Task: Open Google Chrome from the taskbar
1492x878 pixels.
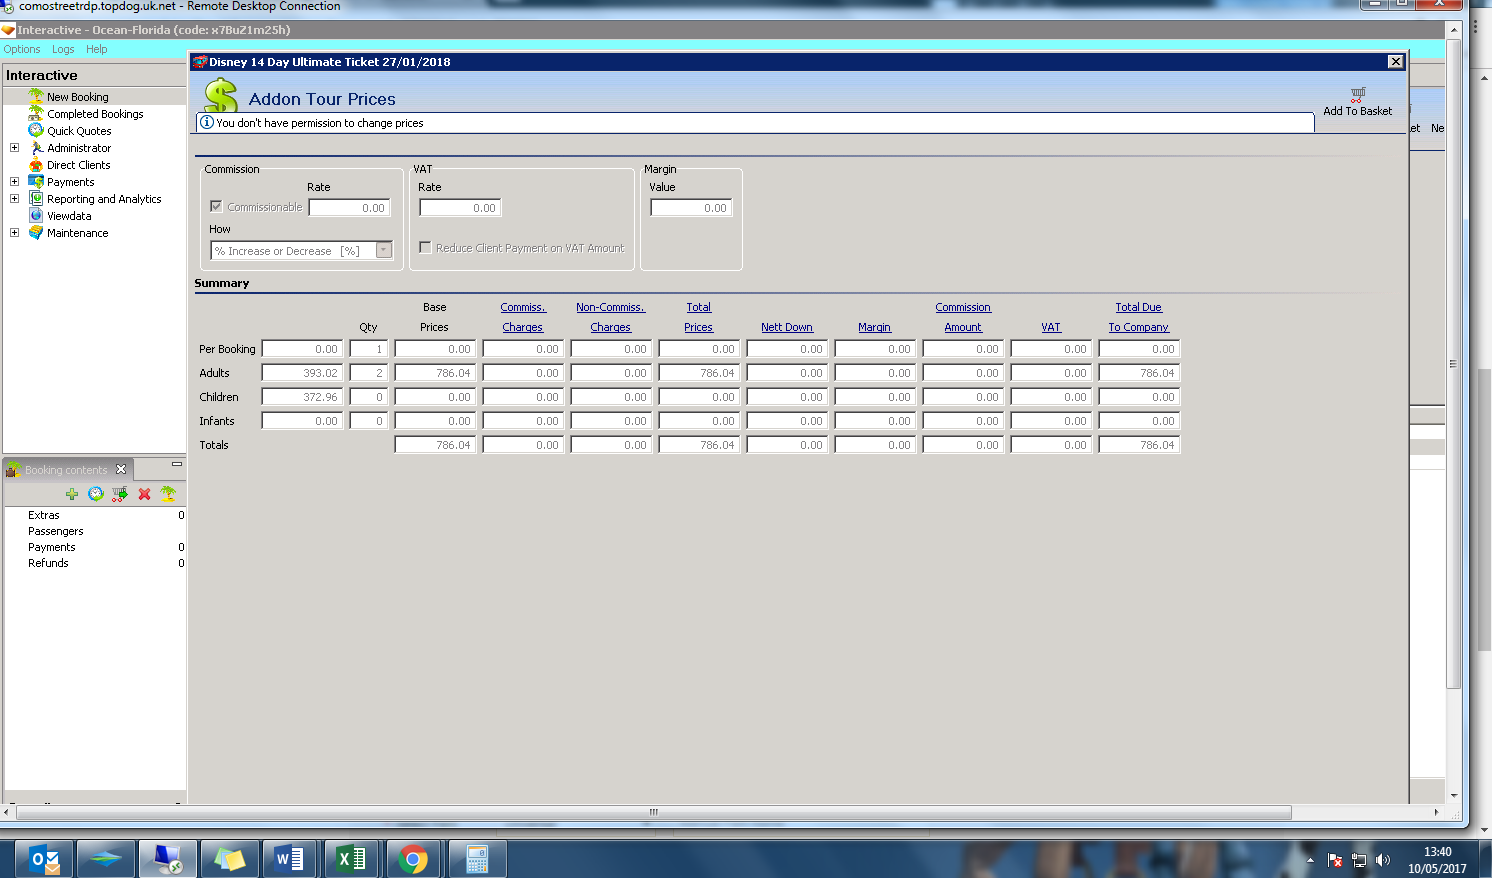Action: (413, 859)
